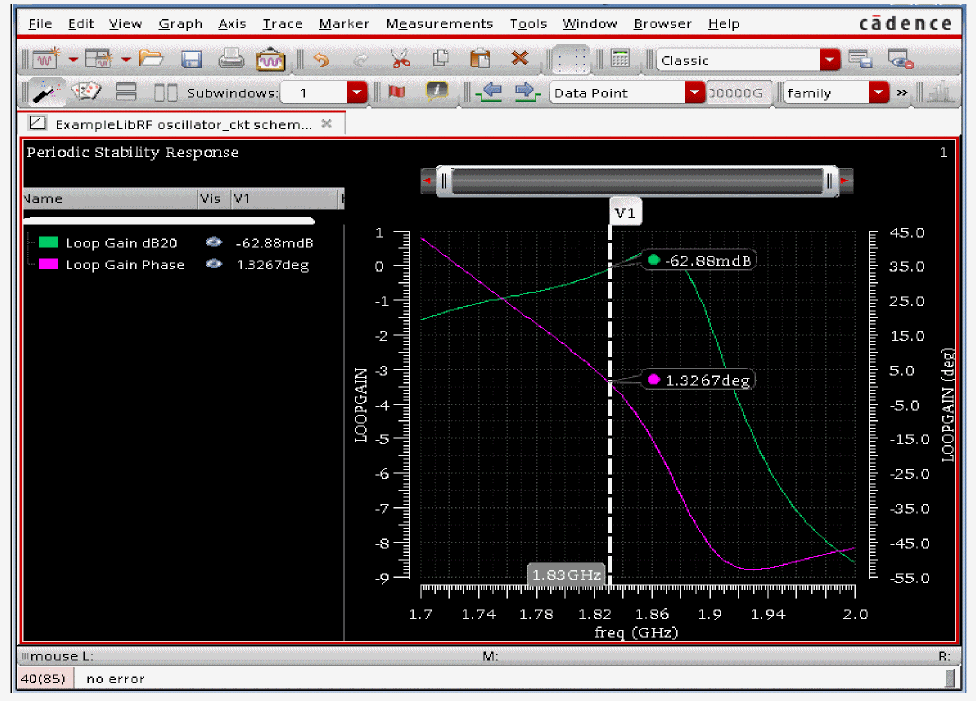This screenshot has width=976, height=701.
Task: Open the Trace menu
Action: tap(283, 23)
